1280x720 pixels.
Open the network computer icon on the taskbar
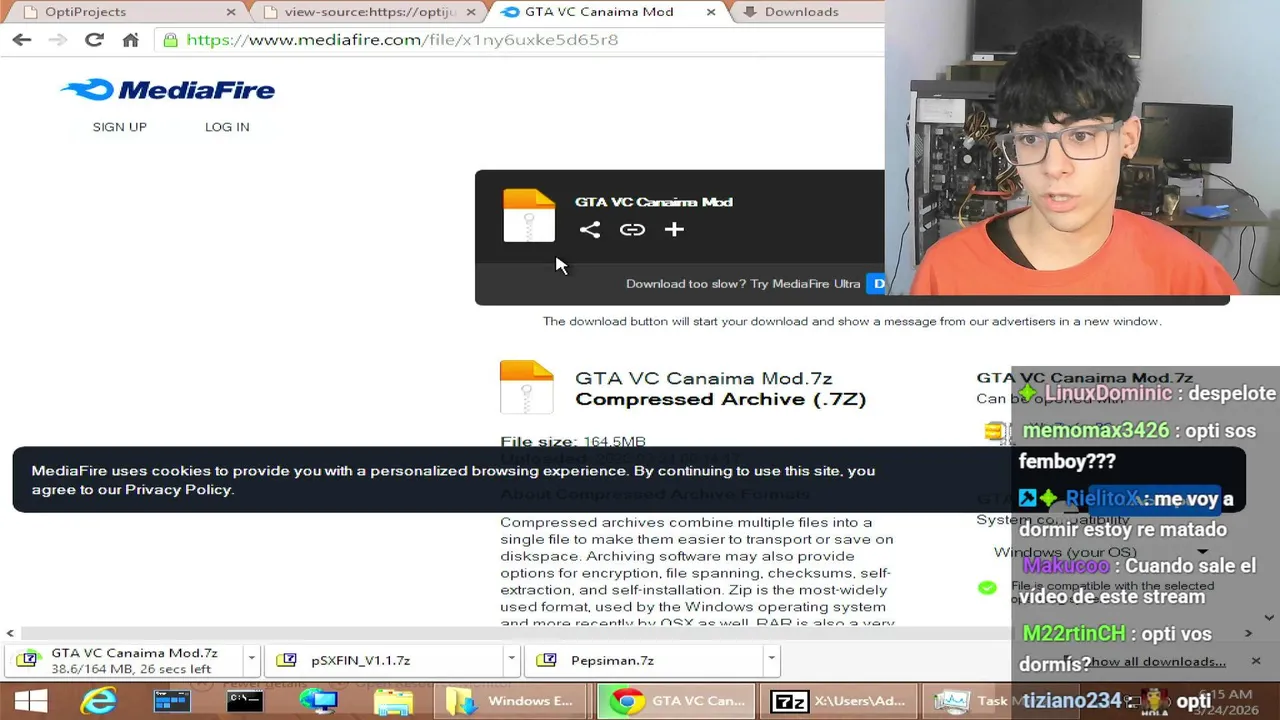(319, 701)
